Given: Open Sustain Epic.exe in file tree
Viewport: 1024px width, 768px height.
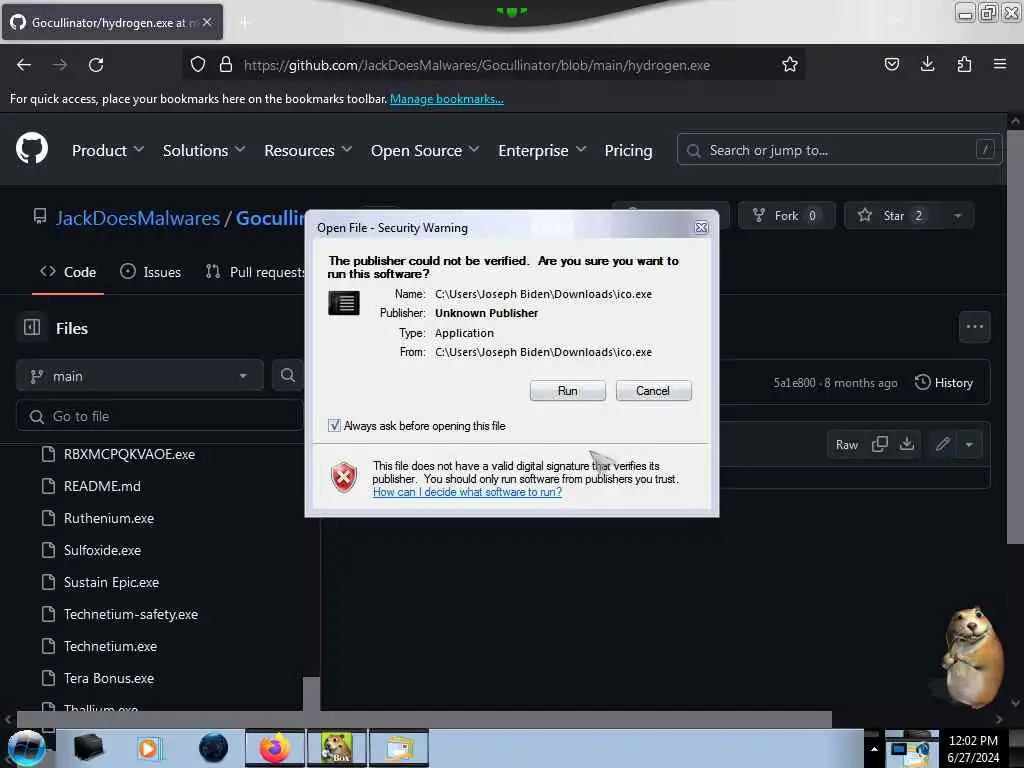Looking at the screenshot, I should 111,582.
